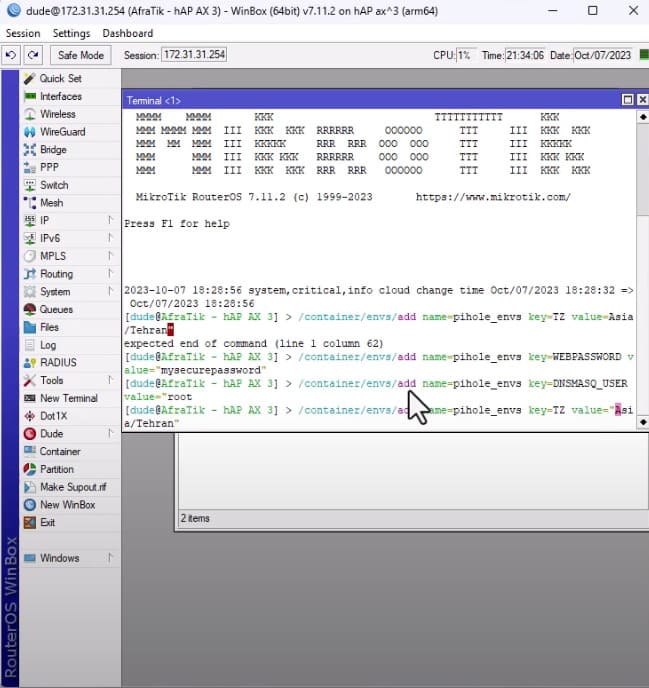Click the Undo arrow button
This screenshot has height=688, width=649.
tap(11, 55)
